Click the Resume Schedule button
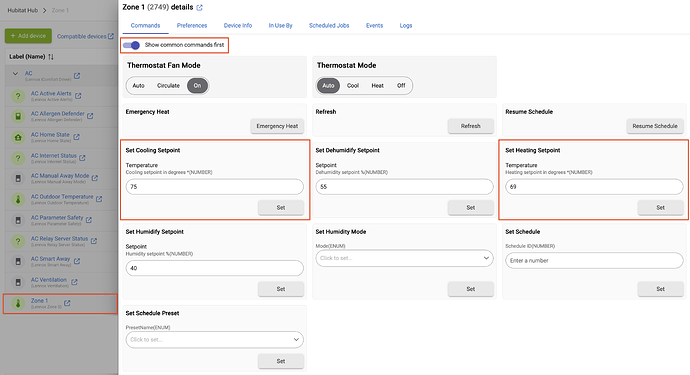The width and height of the screenshot is (690, 375). pos(655,126)
